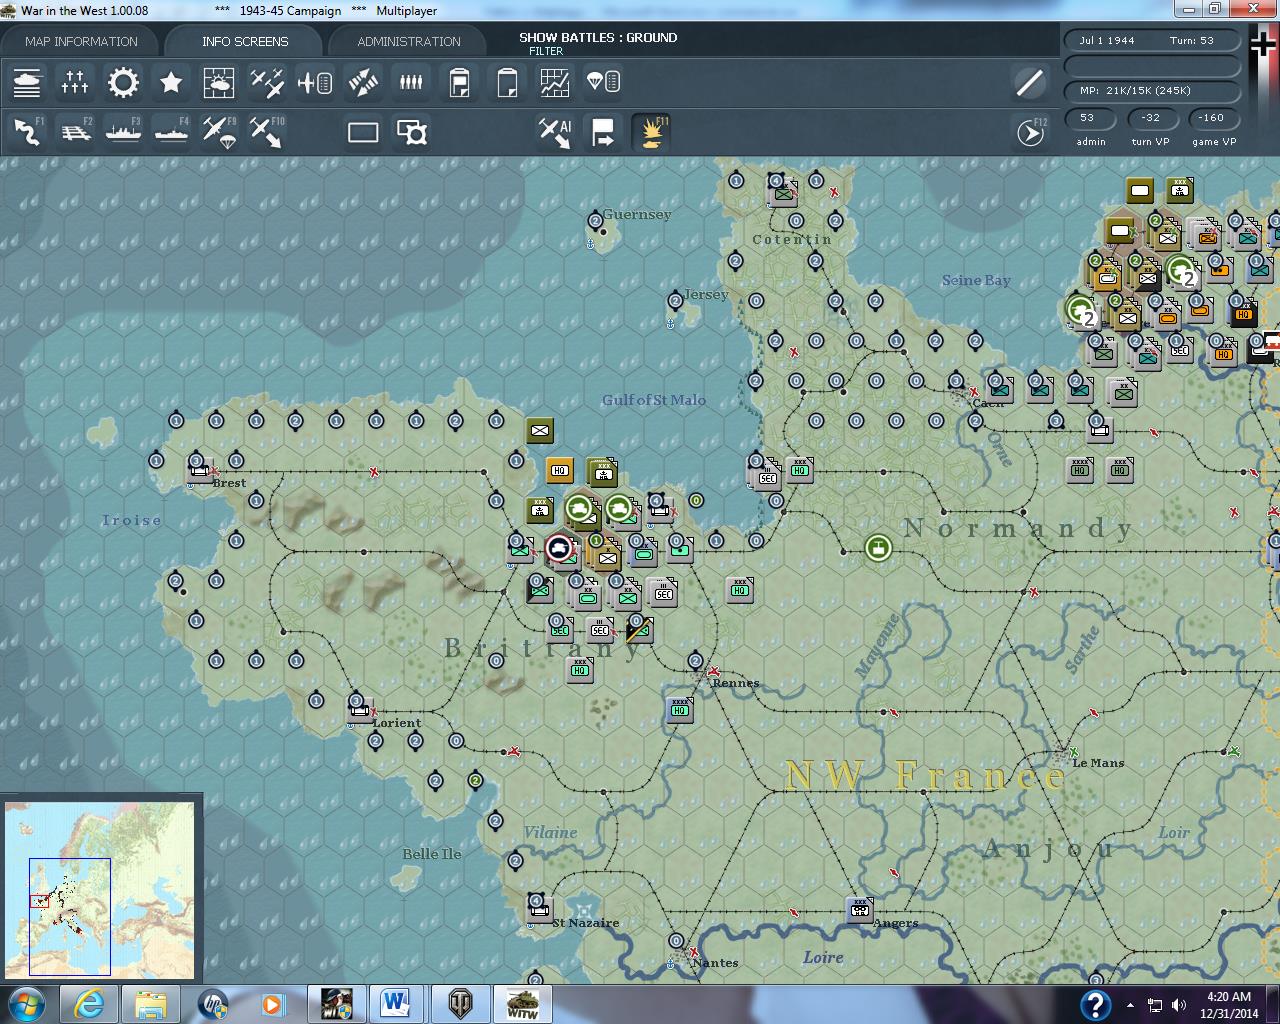The image size is (1280, 1024).
Task: Click the diagonal slash button
Action: tap(1029, 82)
